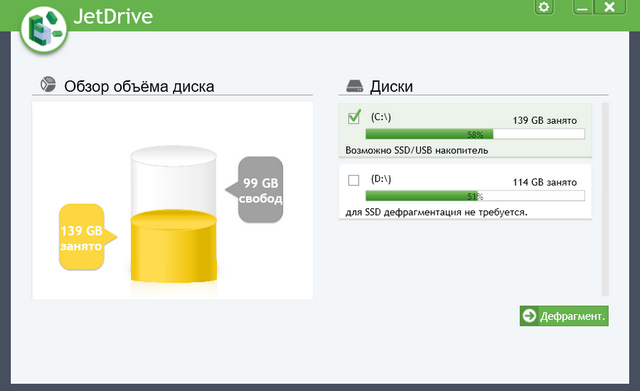The width and height of the screenshot is (640, 391).
Task: Click the D:\ 51% usage bar
Action: coord(475,196)
